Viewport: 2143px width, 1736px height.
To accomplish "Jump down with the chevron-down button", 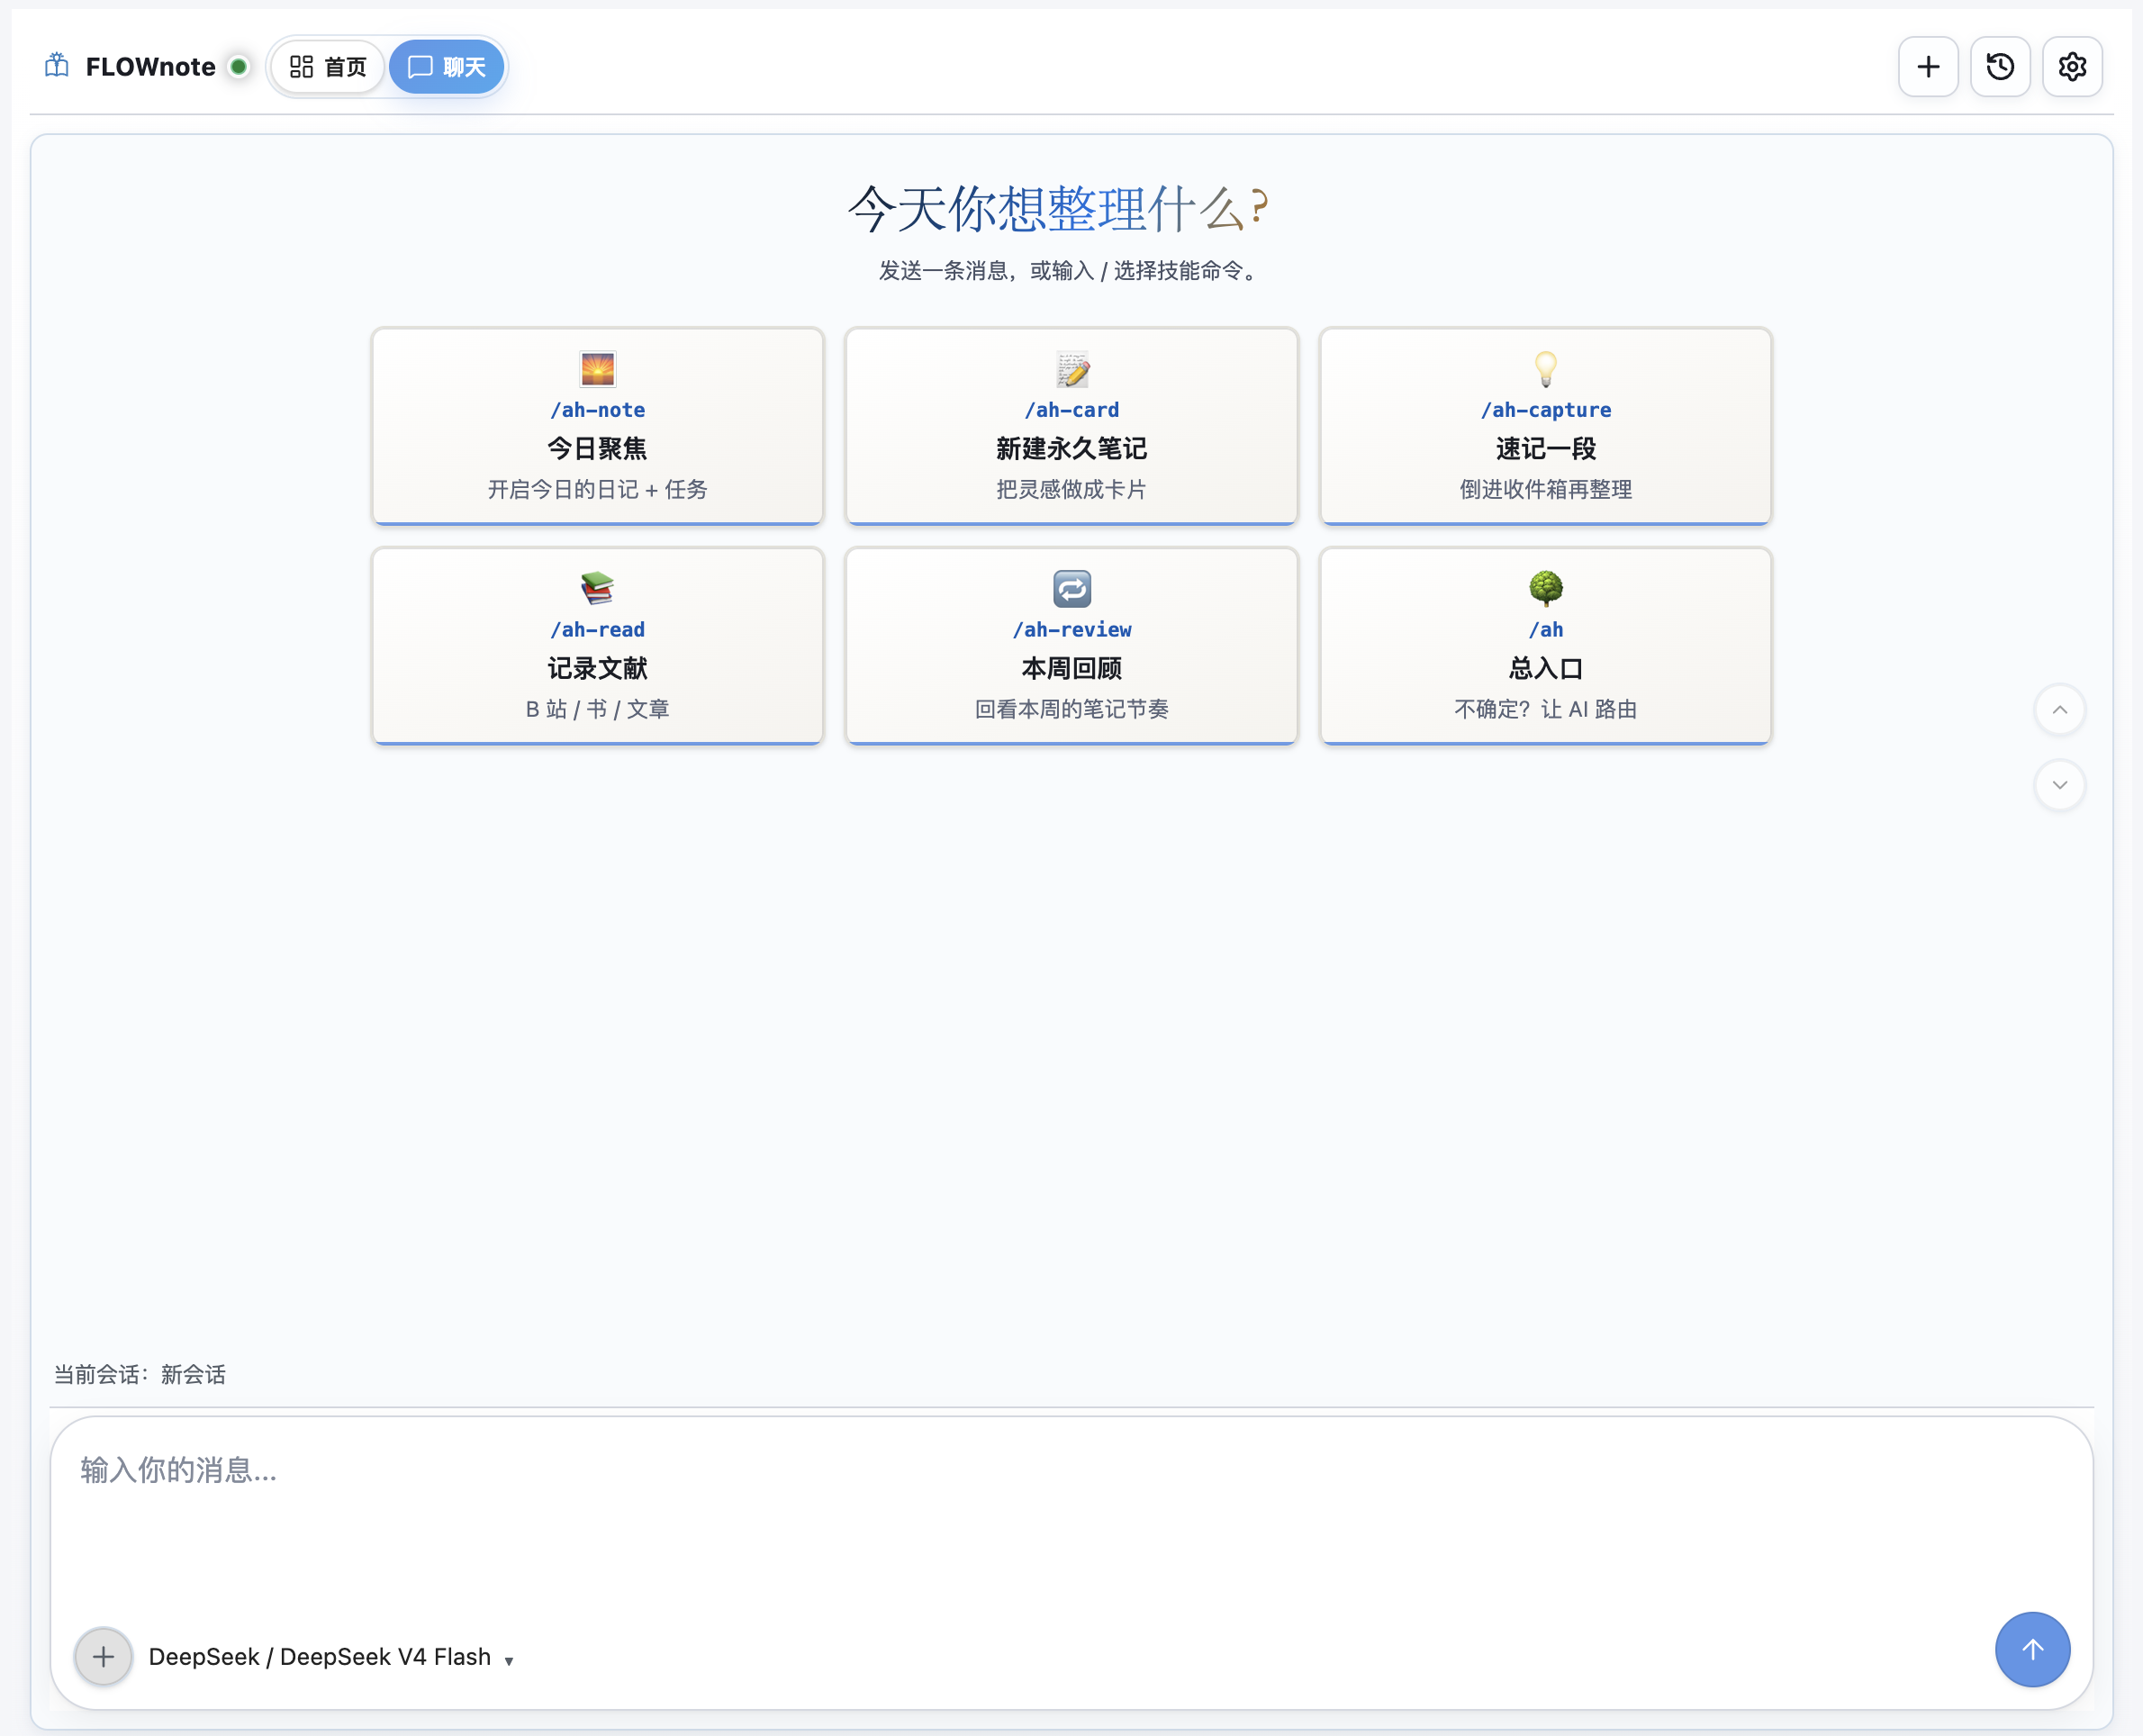I will [2060, 785].
